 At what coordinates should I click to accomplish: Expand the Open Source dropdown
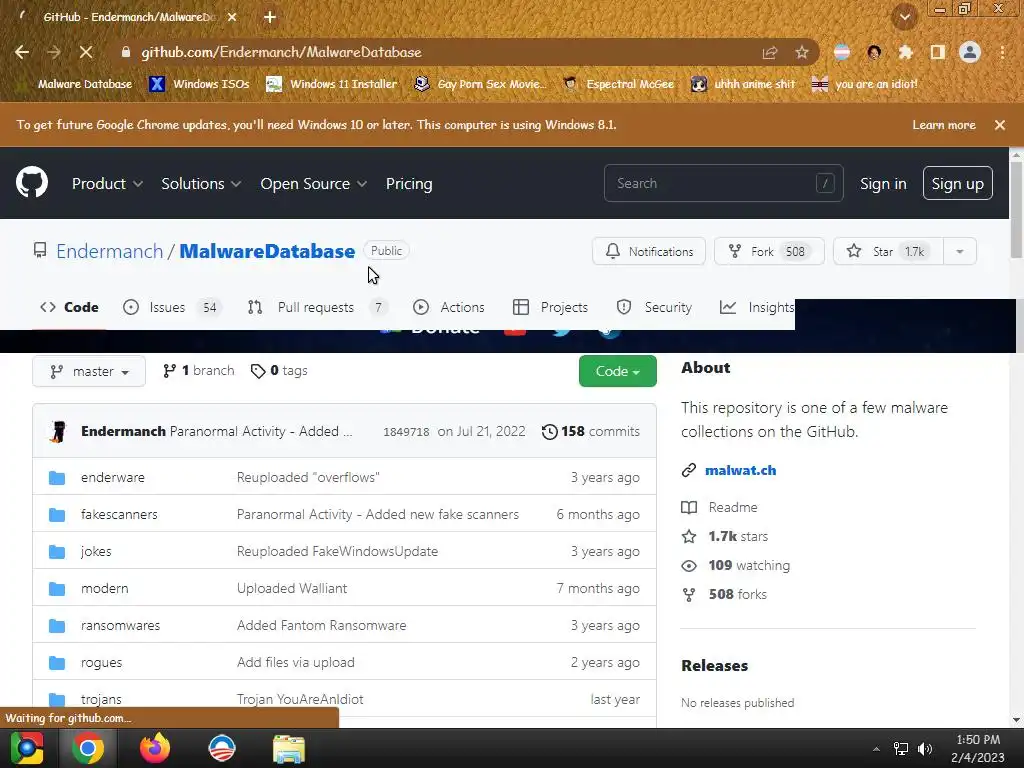click(x=313, y=184)
